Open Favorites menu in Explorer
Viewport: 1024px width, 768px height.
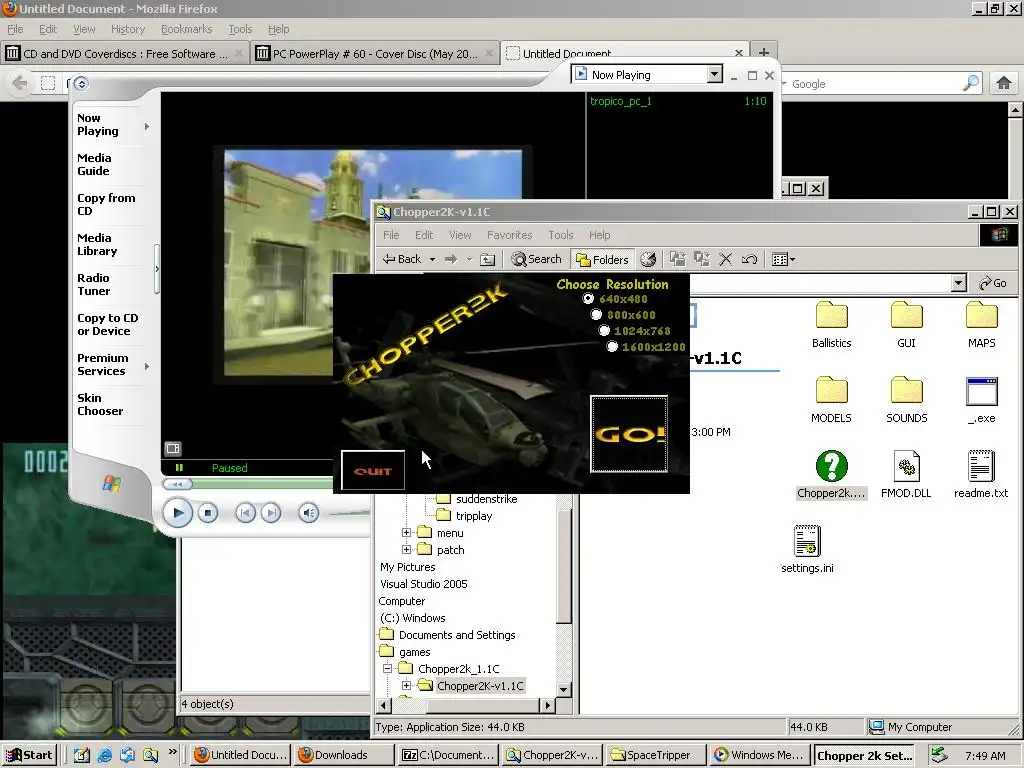[x=509, y=235]
